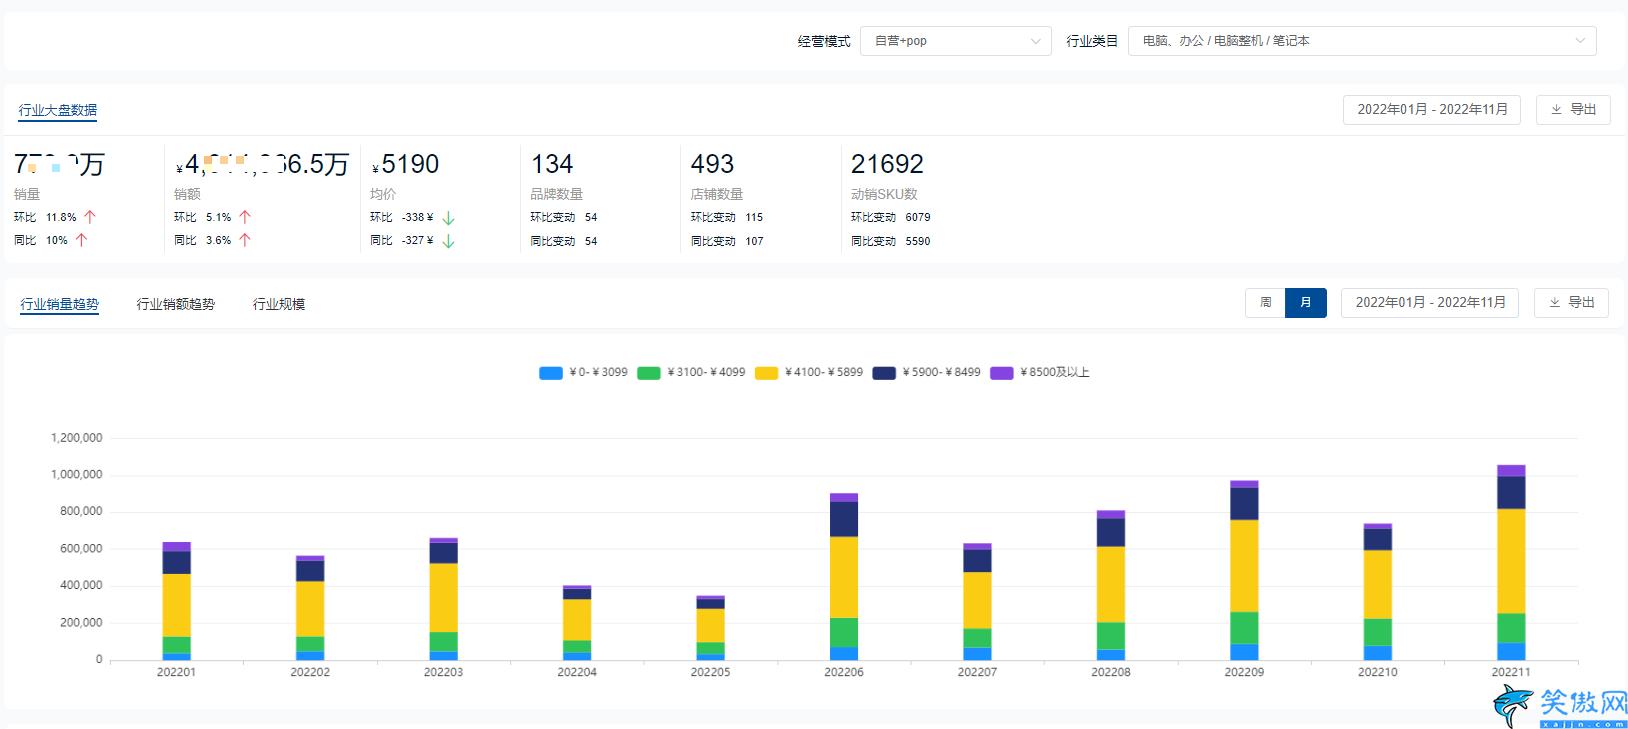
Task: Click the download icon on the lower 导出 button
Action: pyautogui.click(x=1554, y=303)
